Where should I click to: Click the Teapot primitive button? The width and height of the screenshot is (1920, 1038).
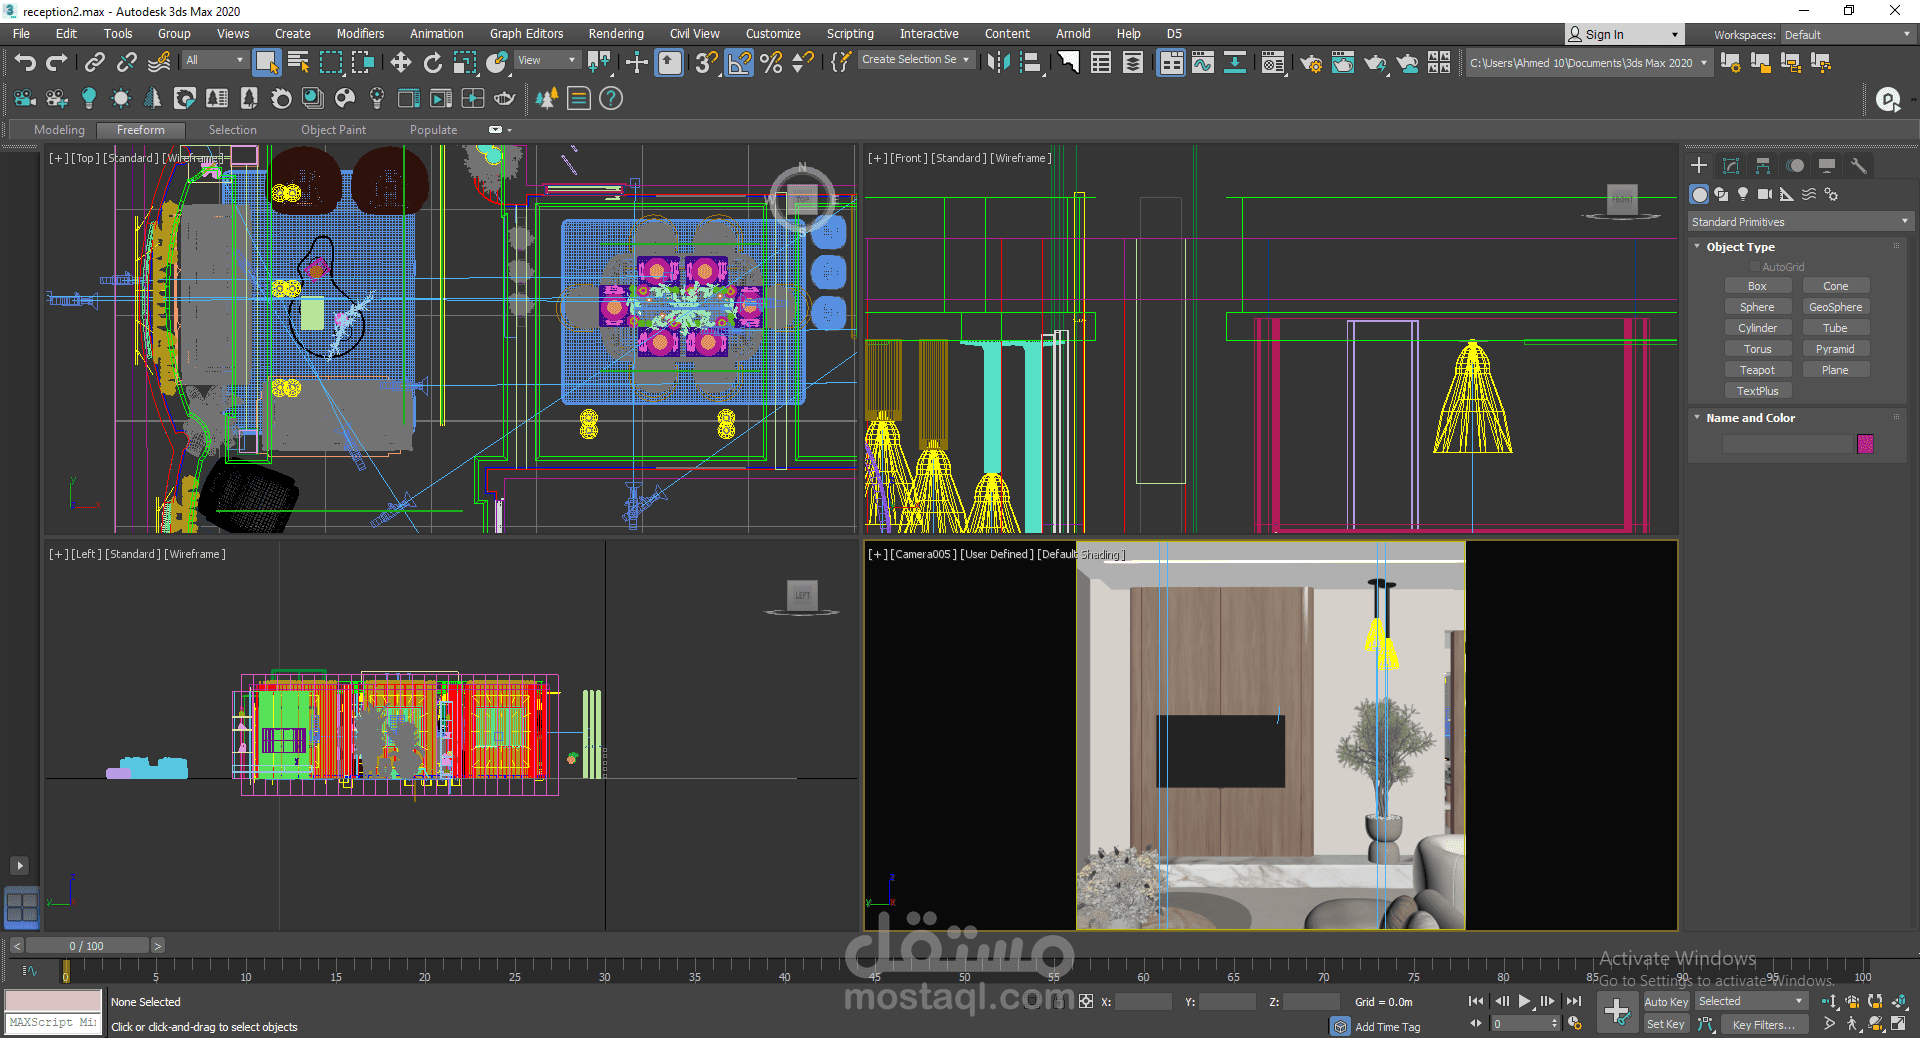point(1757,370)
